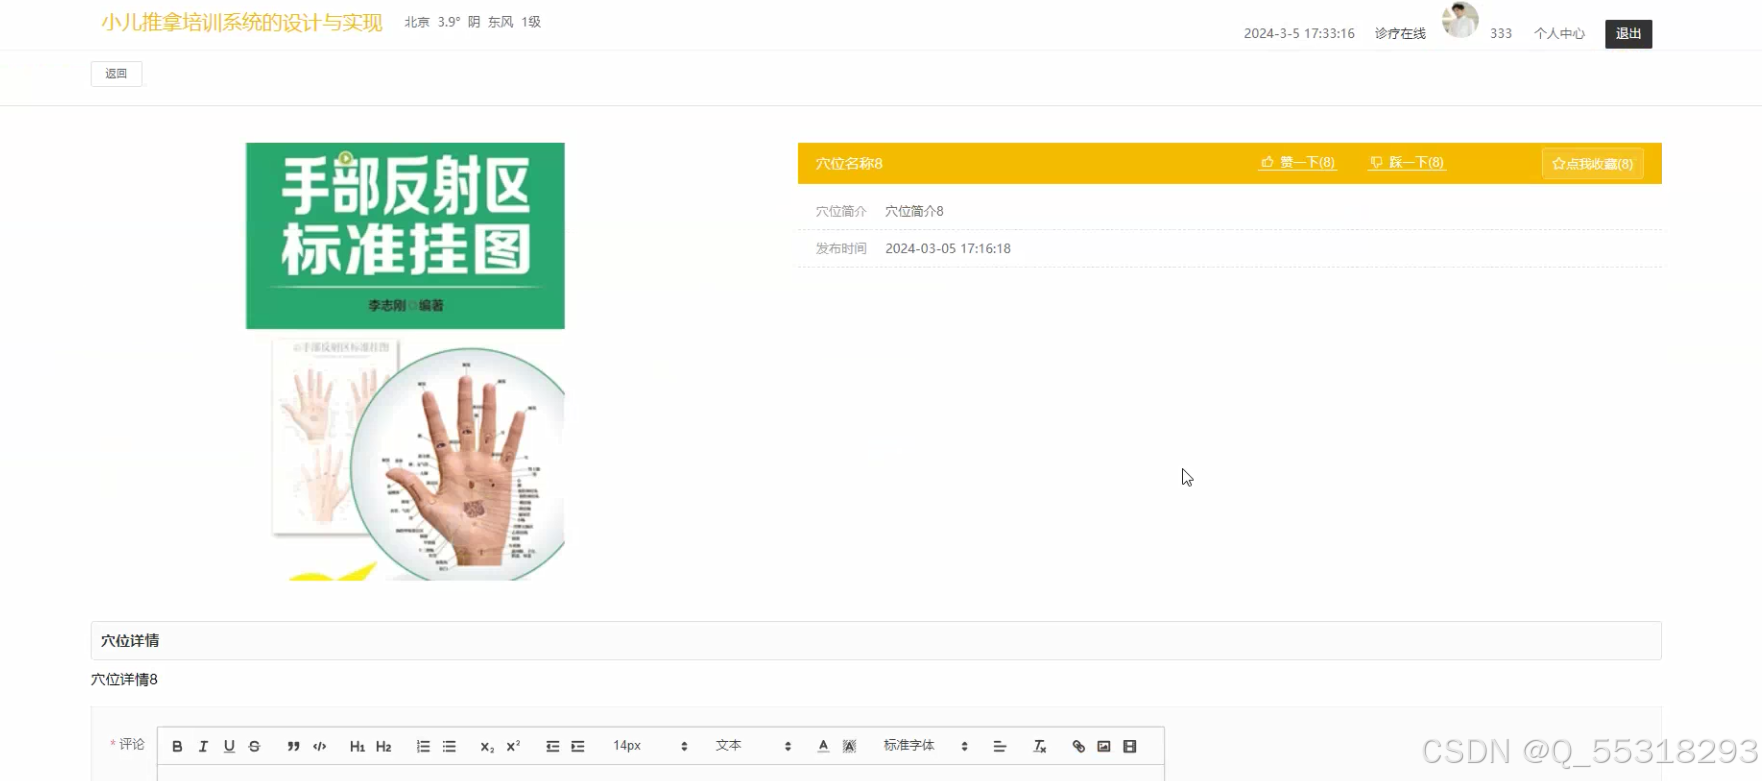Click the 点我收藏(8) favorite button
Screen dimensions: 1762x781
click(1592, 163)
